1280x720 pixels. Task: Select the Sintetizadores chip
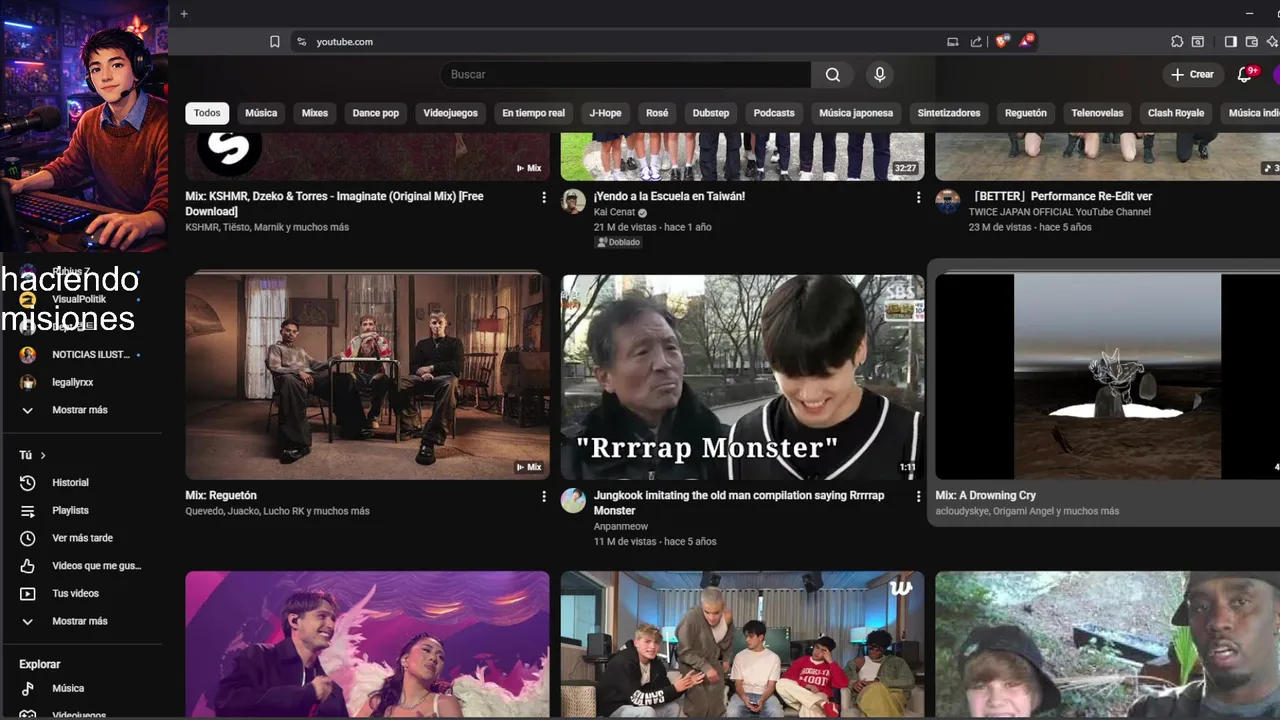pos(949,113)
